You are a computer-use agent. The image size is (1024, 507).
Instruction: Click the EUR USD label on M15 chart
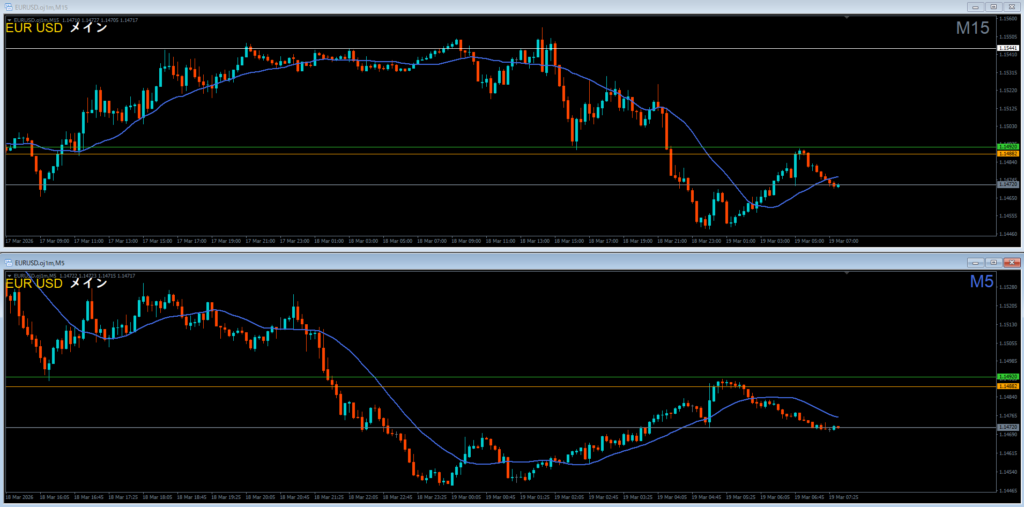coord(33,29)
